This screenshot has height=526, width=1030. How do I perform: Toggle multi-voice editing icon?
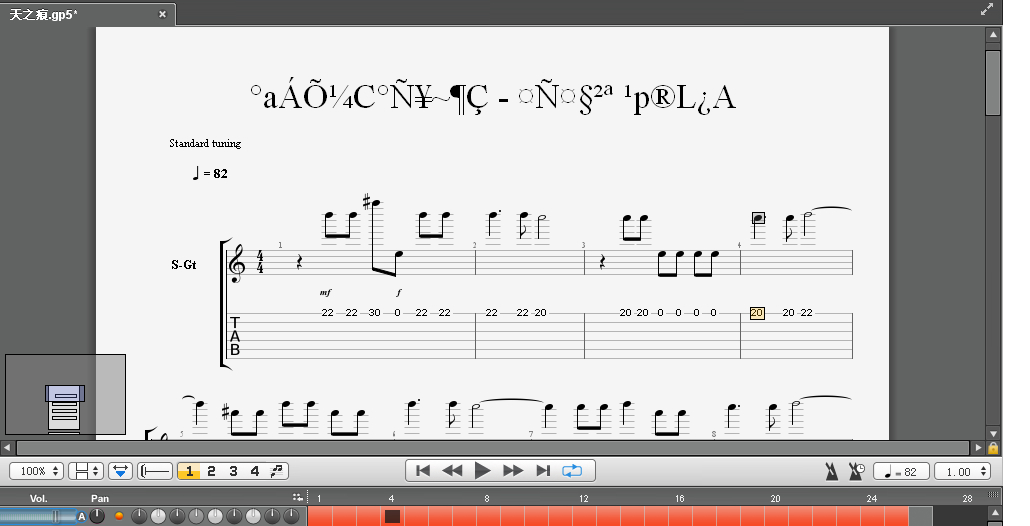coord(277,471)
